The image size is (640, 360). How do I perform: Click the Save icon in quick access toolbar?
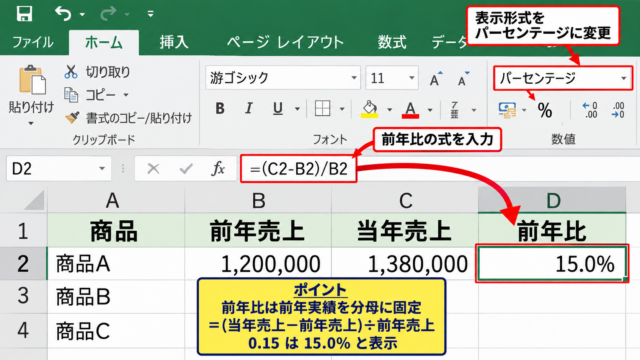point(24,13)
